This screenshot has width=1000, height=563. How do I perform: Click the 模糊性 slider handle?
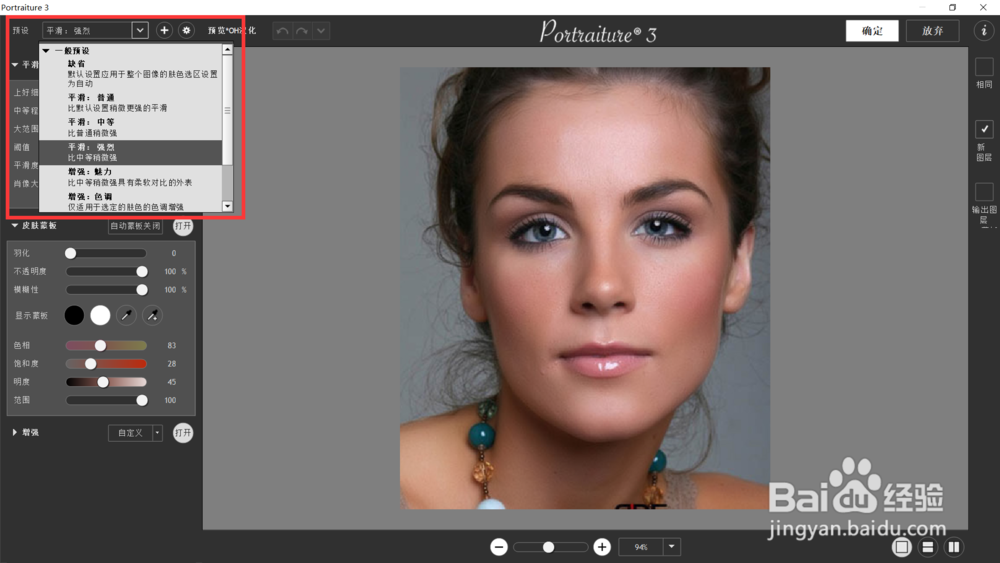pyautogui.click(x=142, y=290)
